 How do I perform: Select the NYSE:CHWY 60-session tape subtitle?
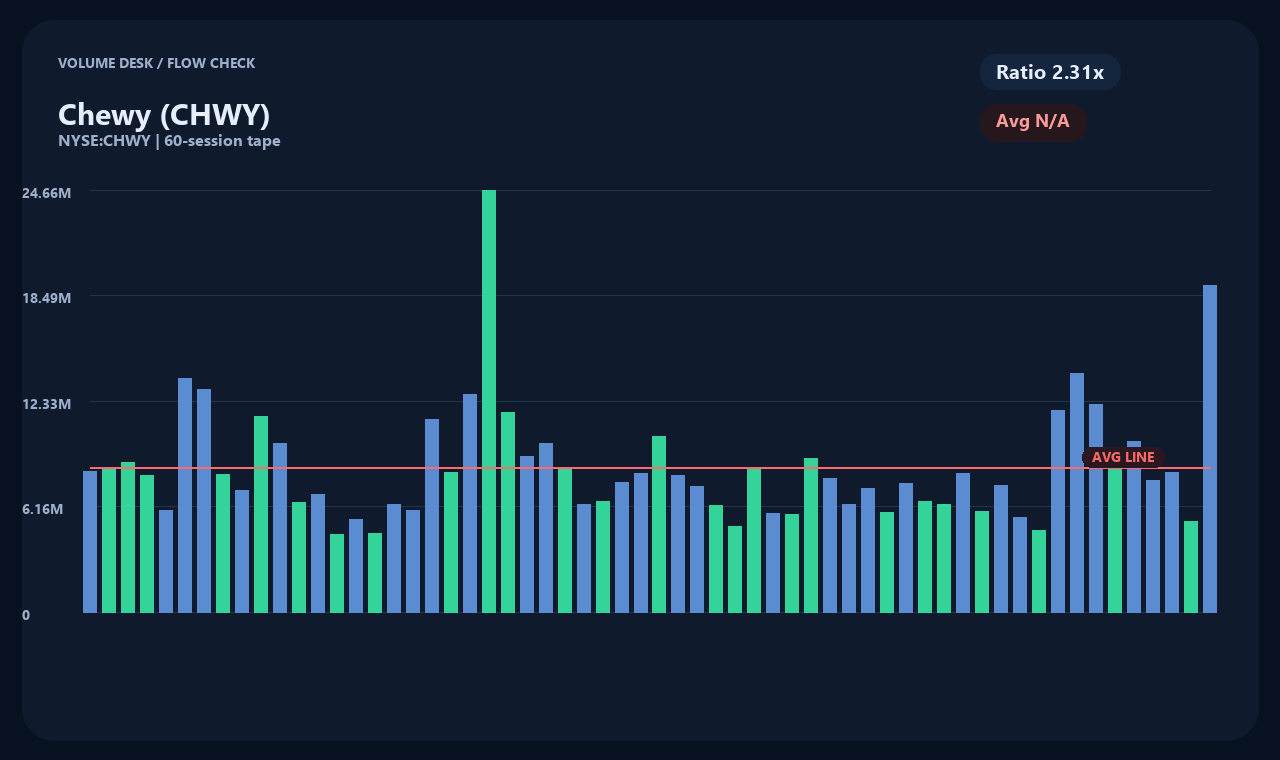coord(169,141)
